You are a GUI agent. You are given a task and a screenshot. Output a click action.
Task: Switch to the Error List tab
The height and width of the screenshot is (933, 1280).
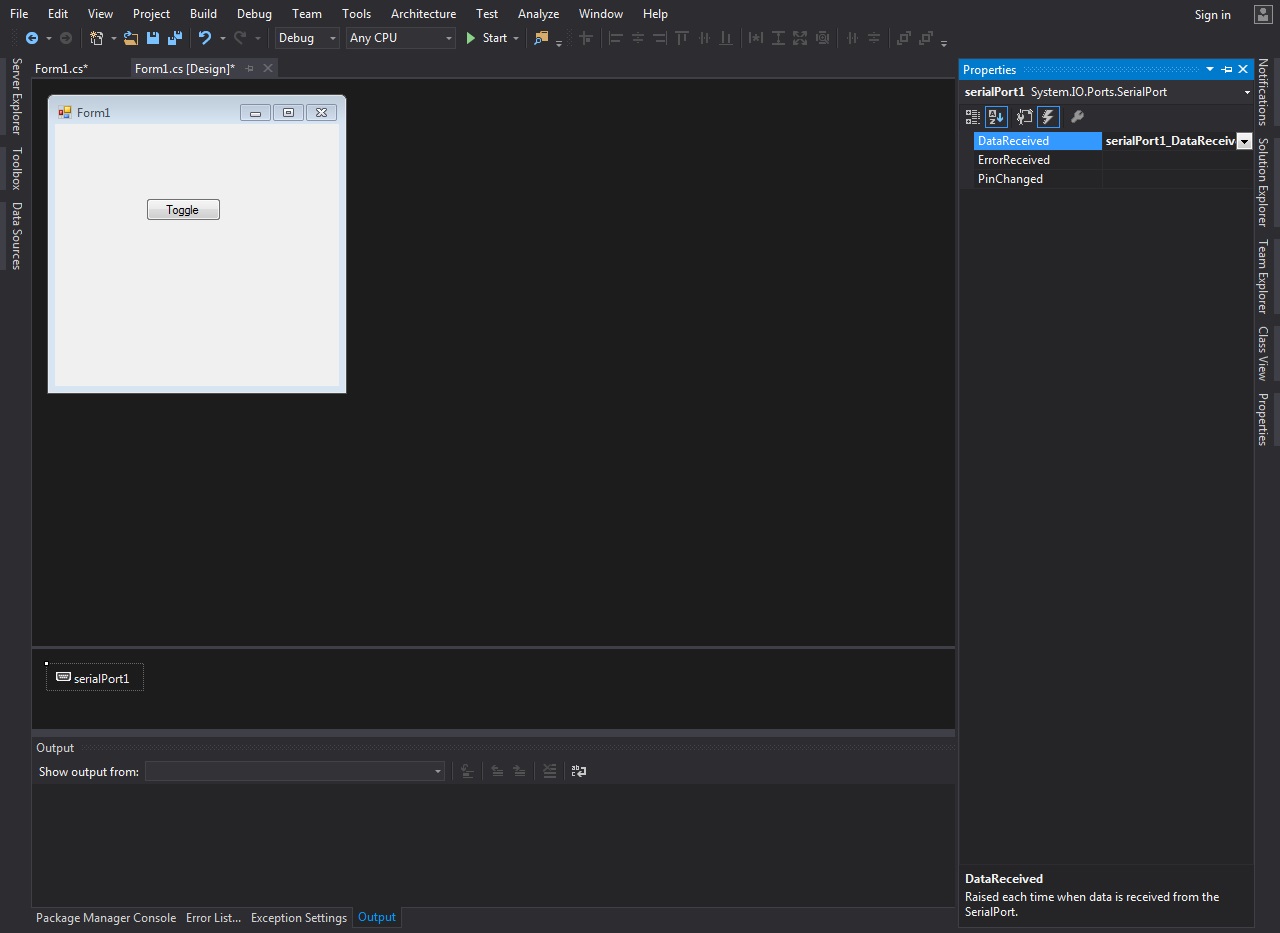coord(213,917)
